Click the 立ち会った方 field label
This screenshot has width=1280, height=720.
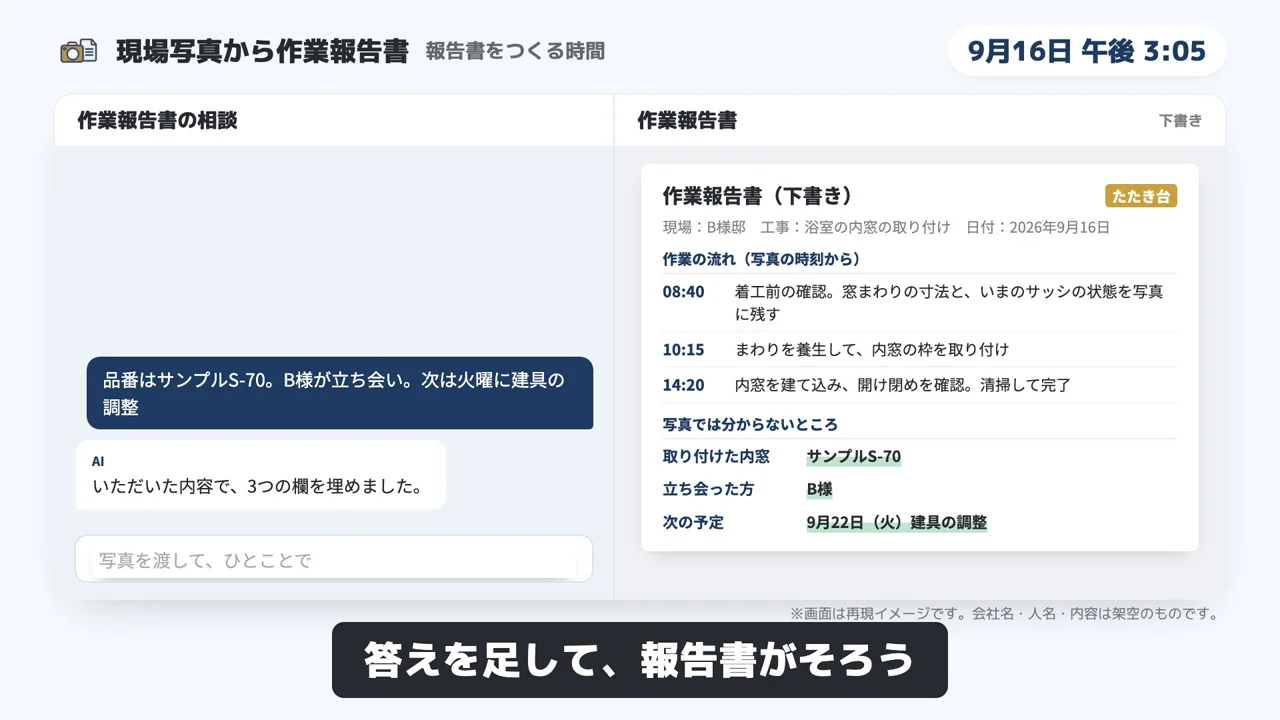tap(708, 490)
